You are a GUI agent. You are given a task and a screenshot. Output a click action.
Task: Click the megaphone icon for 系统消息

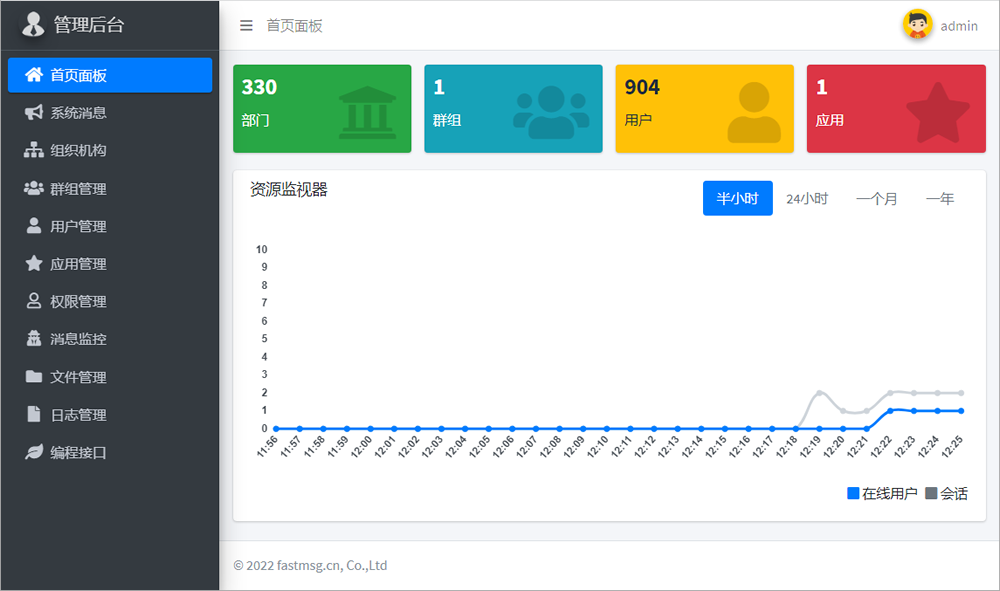point(34,112)
